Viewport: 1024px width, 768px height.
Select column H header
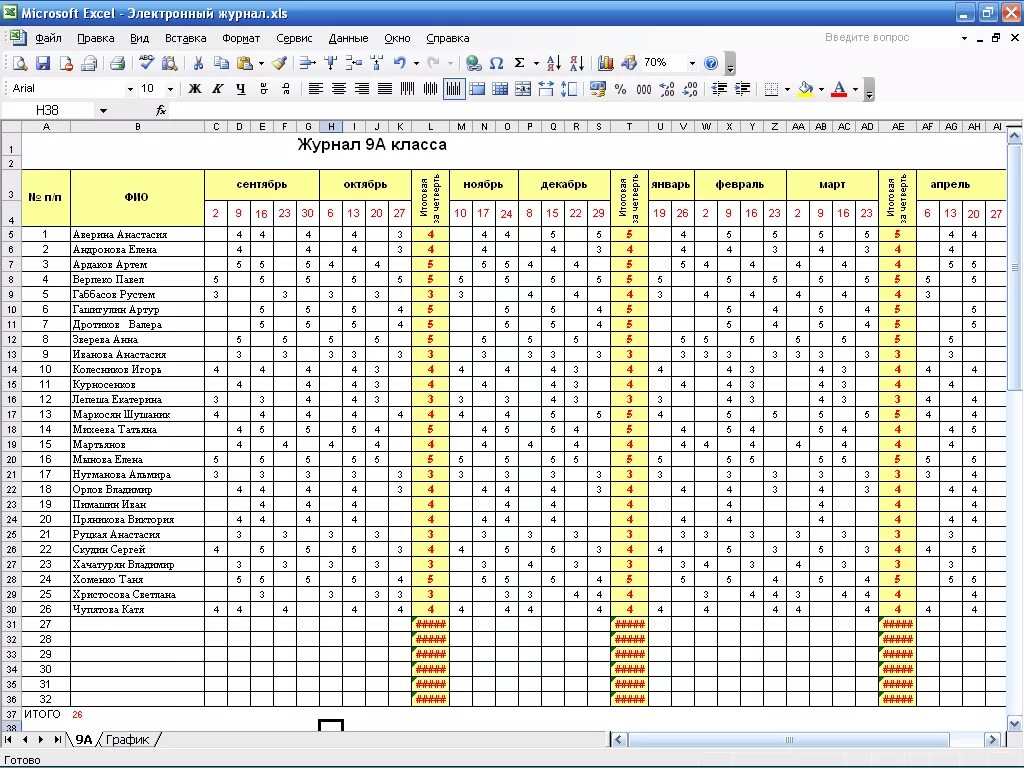[x=331, y=127]
